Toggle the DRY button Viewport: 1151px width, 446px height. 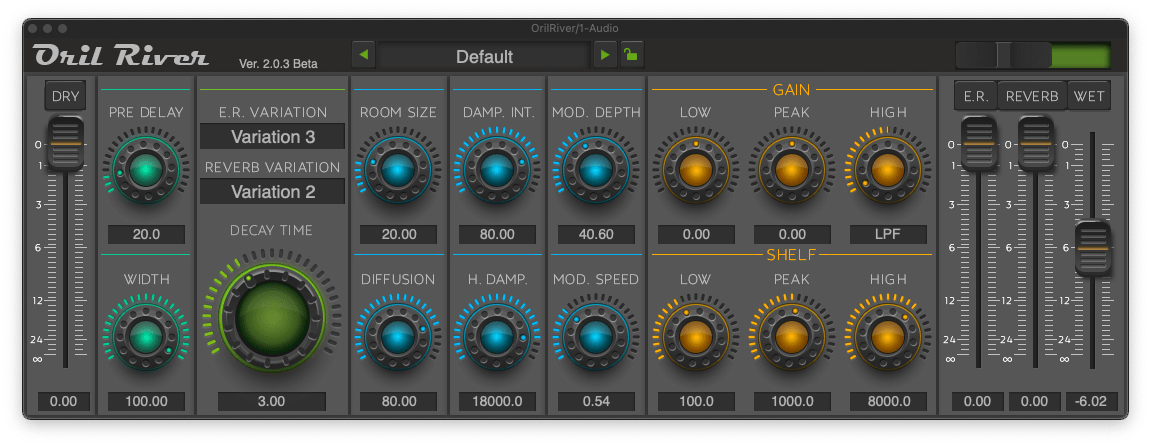tap(65, 96)
